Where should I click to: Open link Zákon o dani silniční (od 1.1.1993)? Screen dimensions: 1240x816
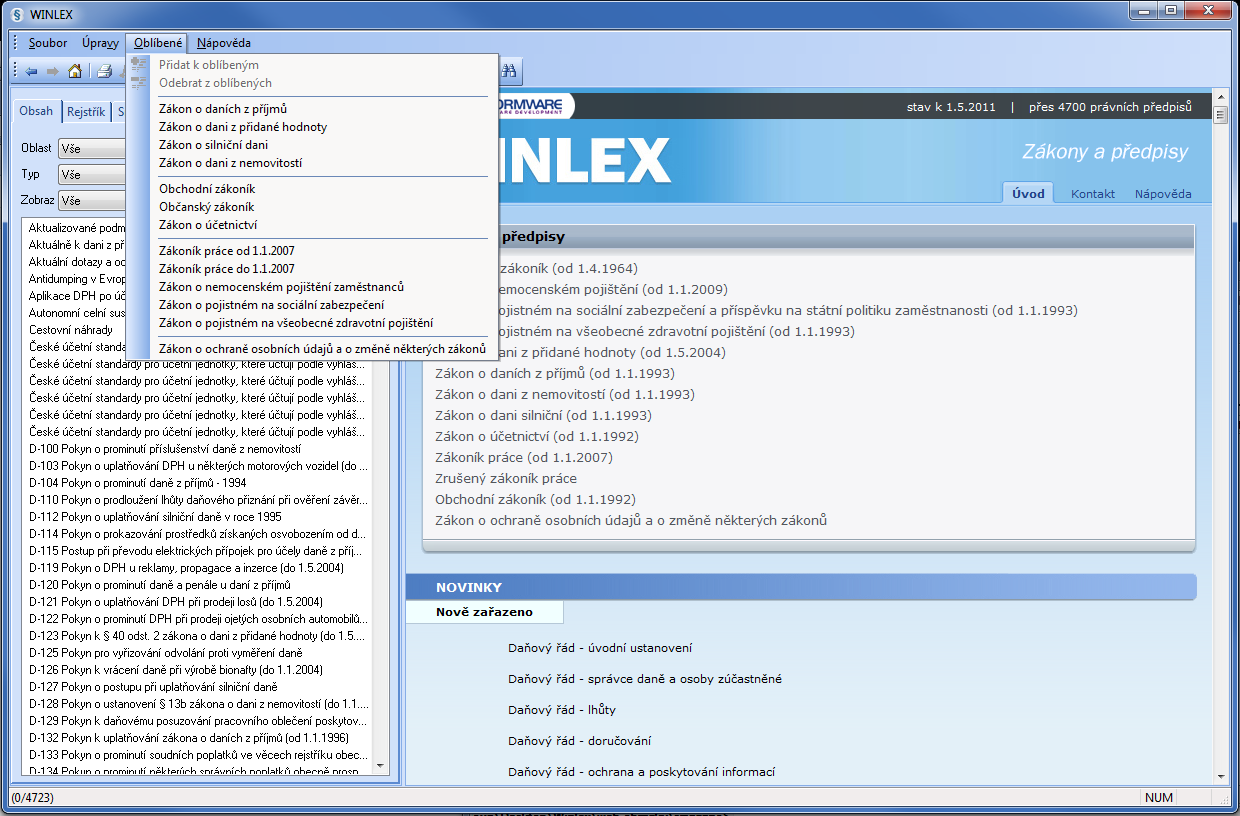[543, 415]
